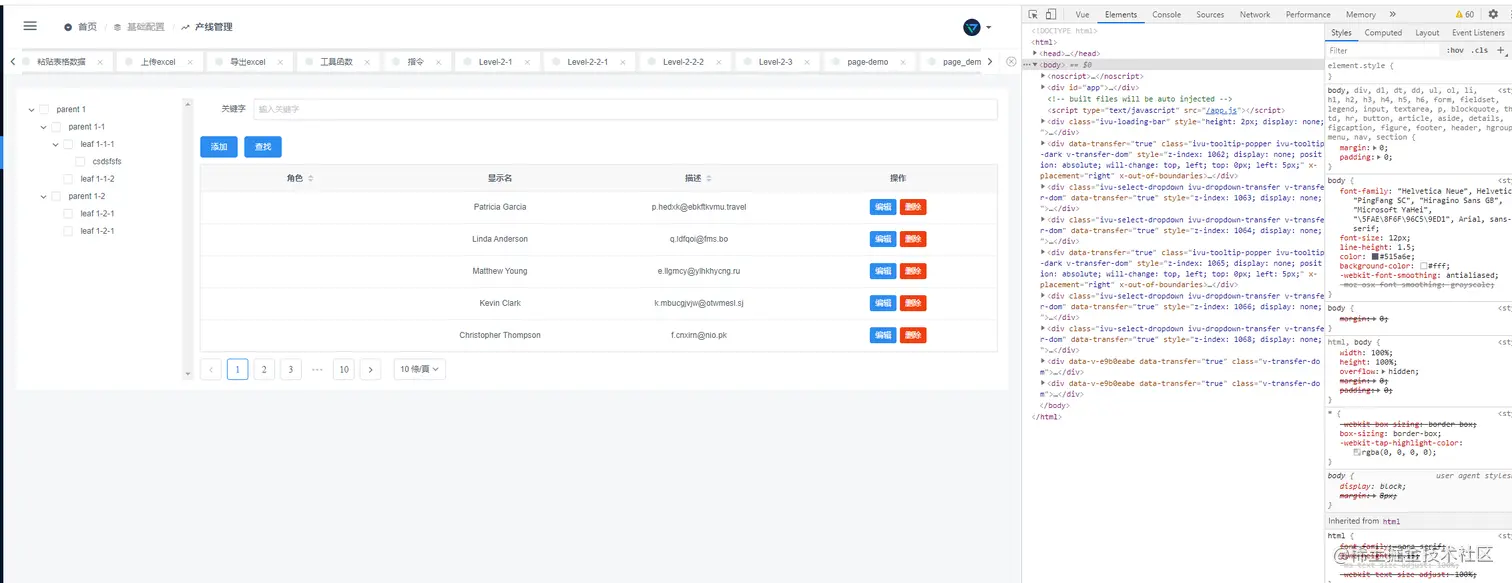Switch to the Computed styles tab

coord(1383,33)
